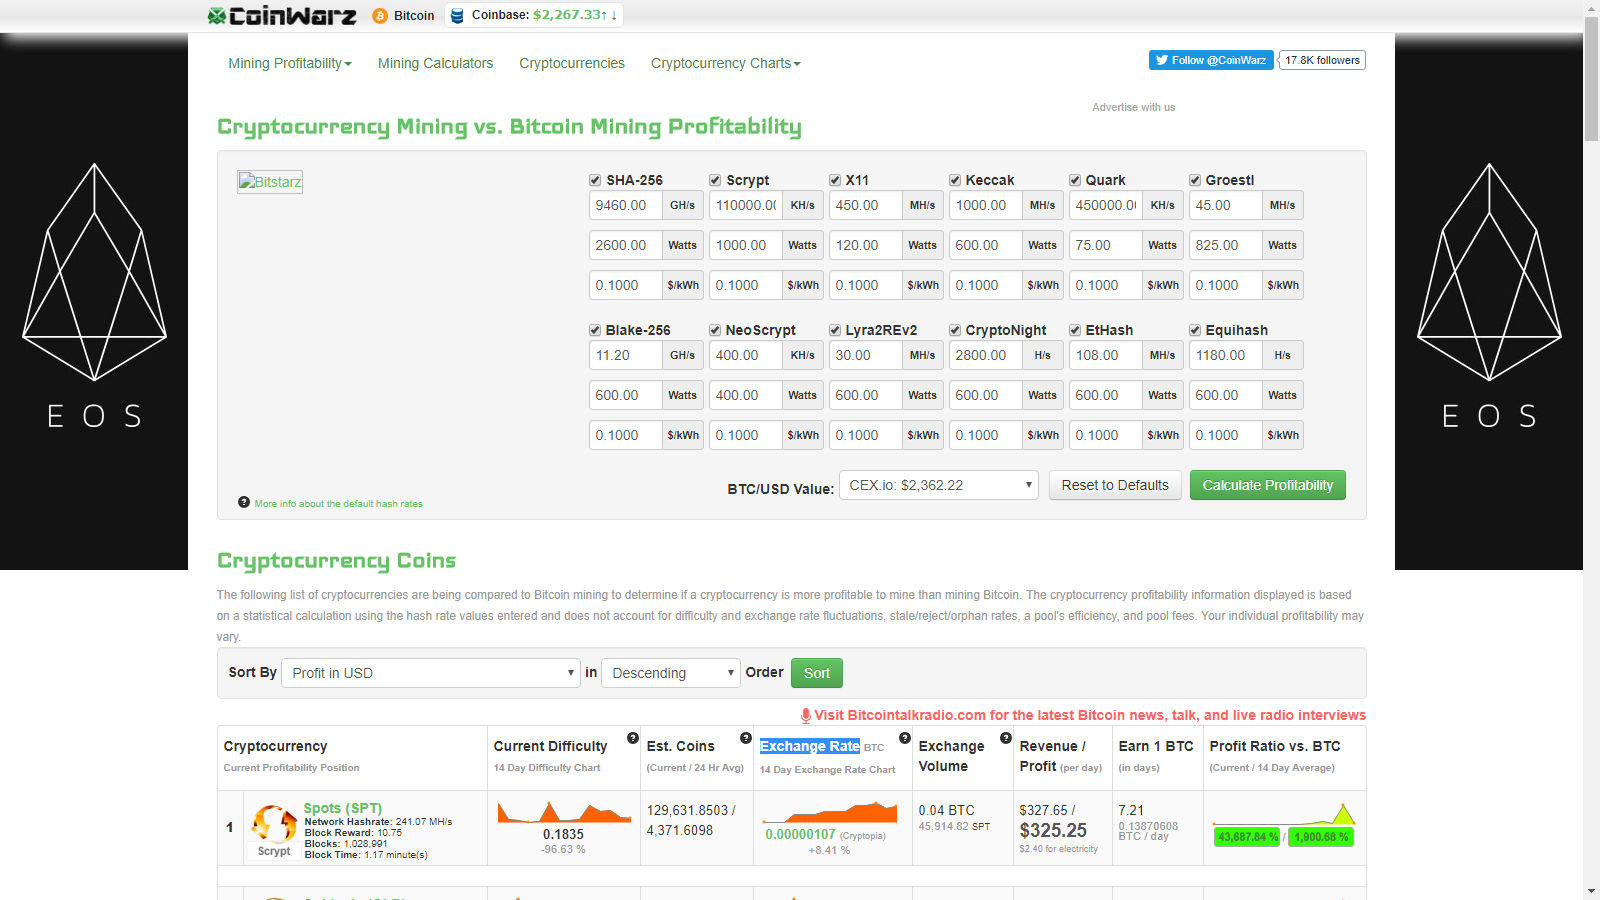
Task: Click Follow @CoinWarz Twitter button
Action: point(1211,60)
